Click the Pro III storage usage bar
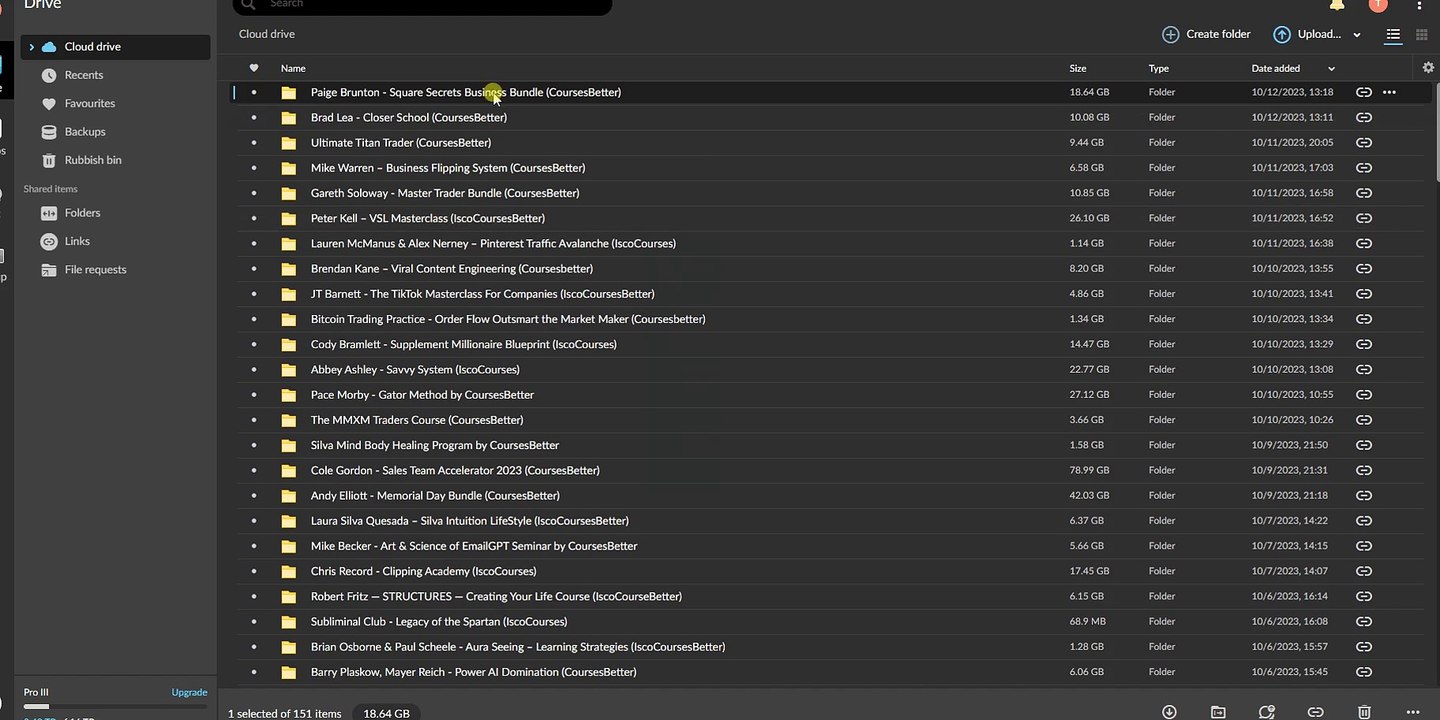Viewport: 1440px width, 720px height. pyautogui.click(x=115, y=707)
